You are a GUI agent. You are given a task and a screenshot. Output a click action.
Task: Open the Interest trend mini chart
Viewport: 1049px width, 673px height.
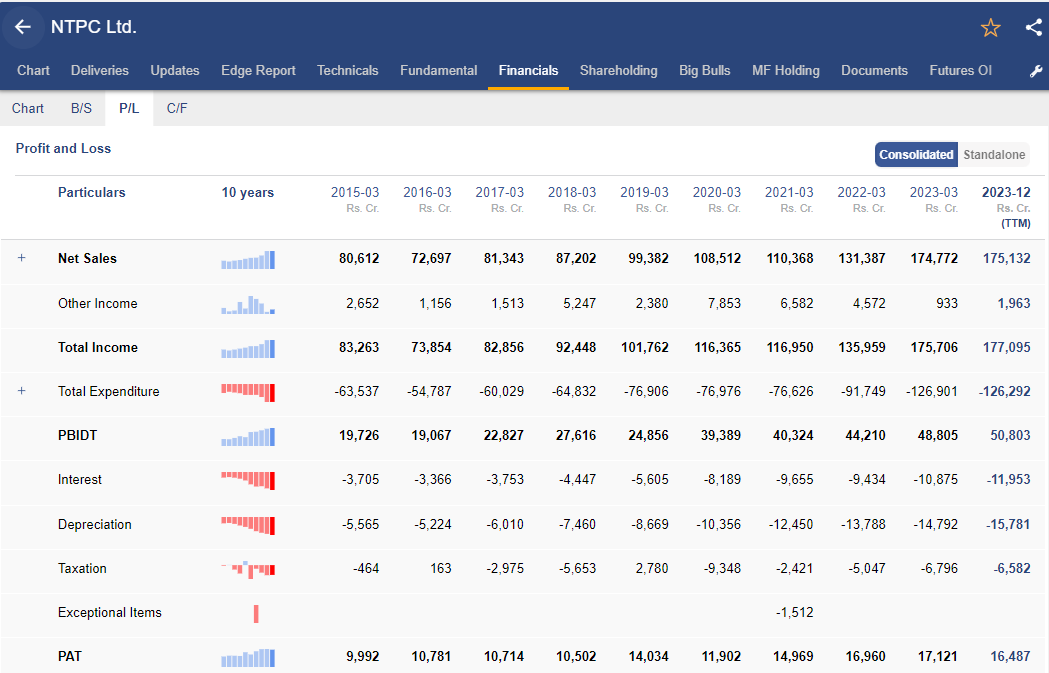click(x=248, y=481)
